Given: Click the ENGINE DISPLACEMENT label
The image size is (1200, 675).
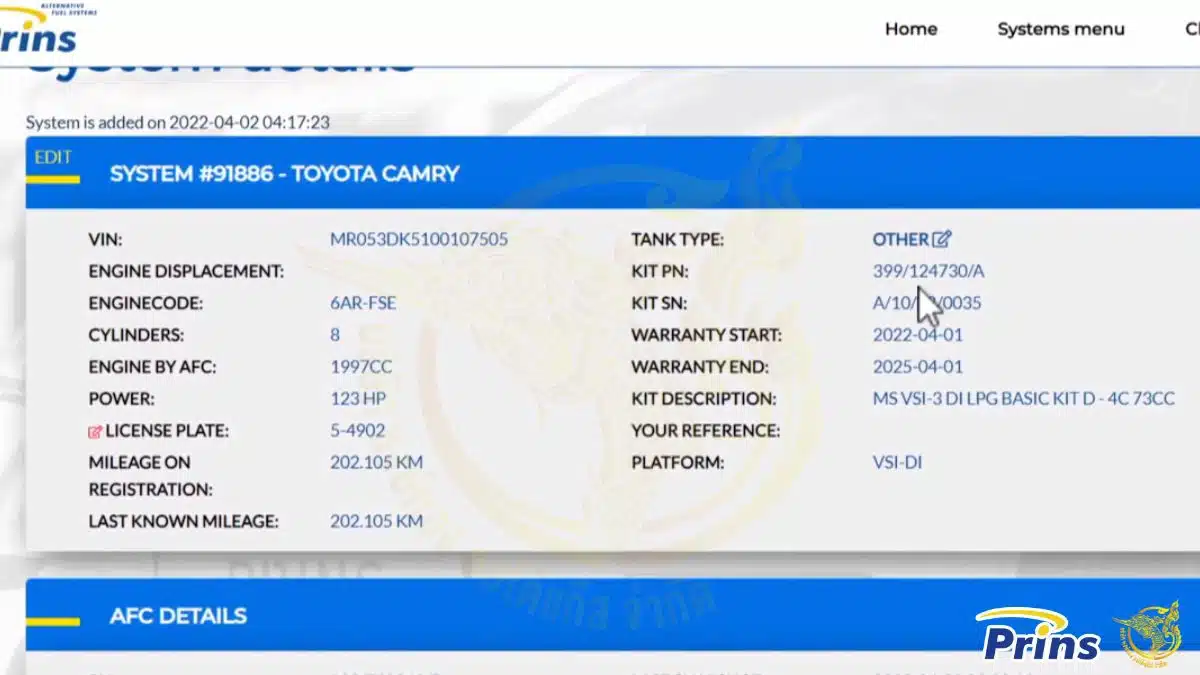Looking at the screenshot, I should pos(186,271).
